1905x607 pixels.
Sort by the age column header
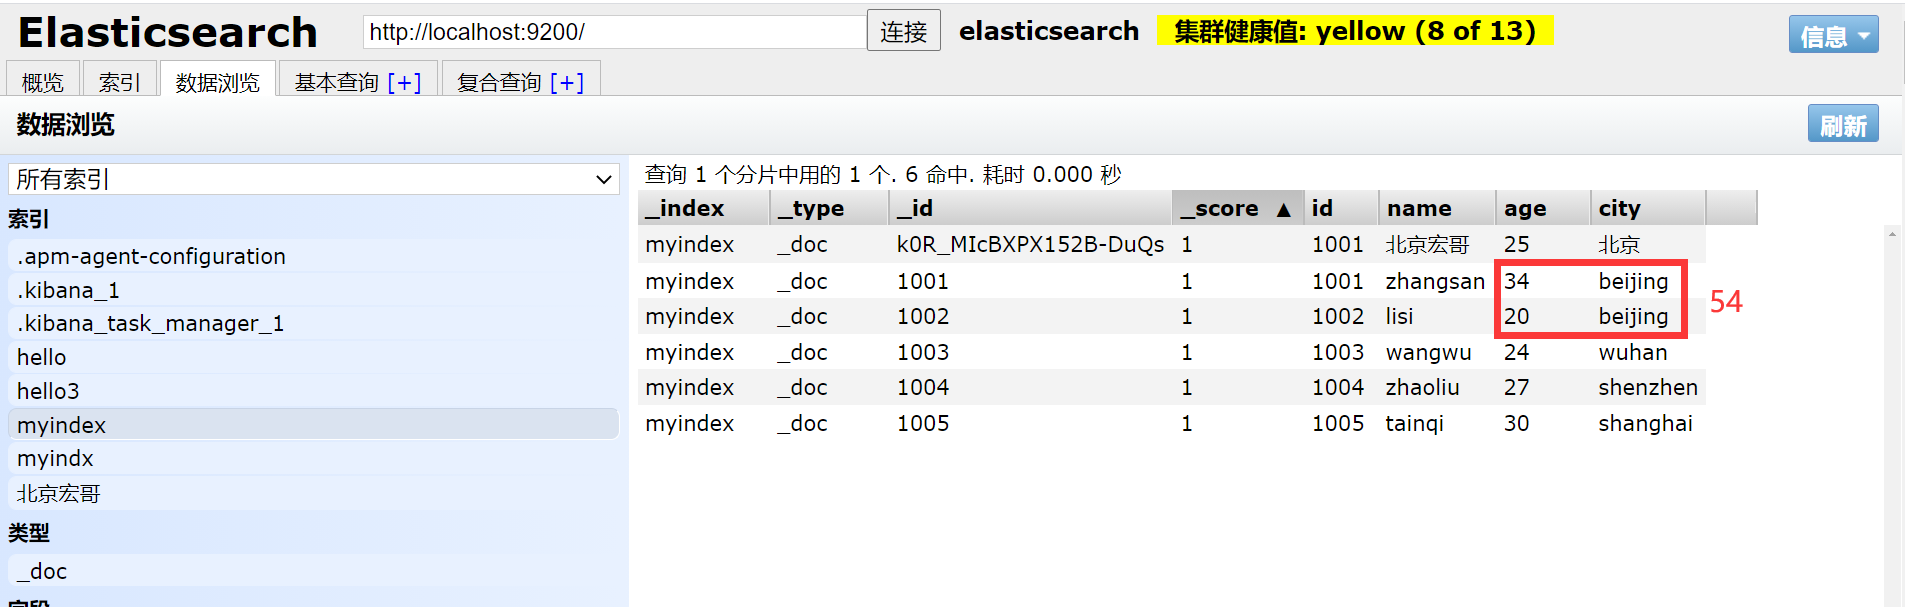point(1543,208)
